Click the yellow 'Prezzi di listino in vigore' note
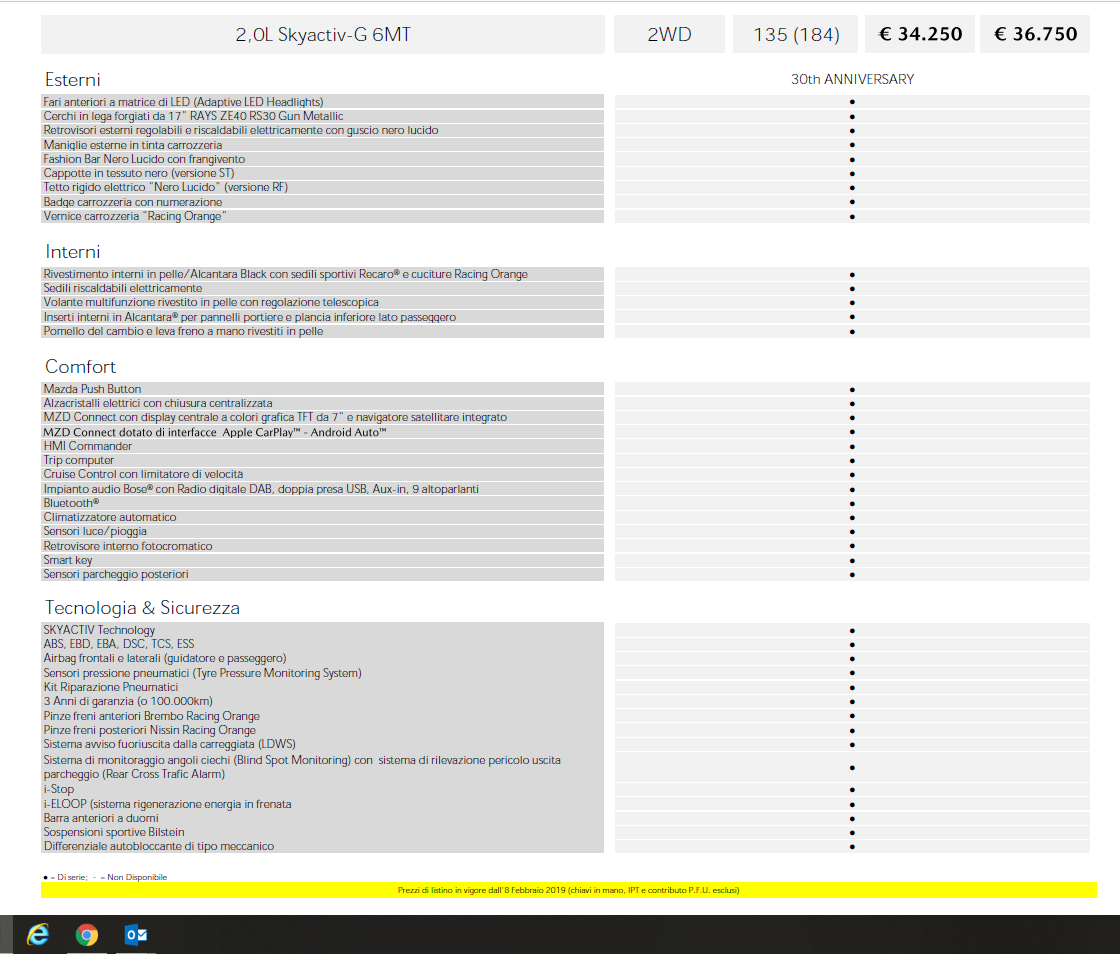 [569, 890]
